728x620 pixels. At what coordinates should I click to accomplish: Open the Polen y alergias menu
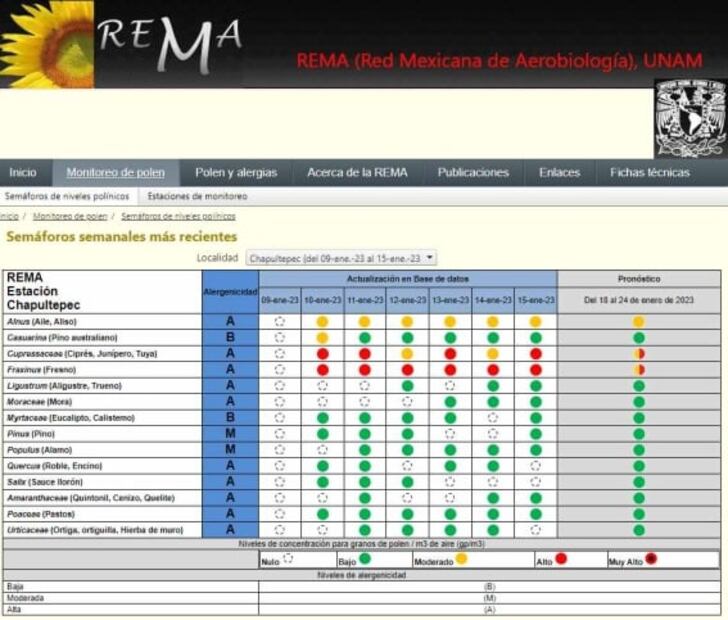pos(236,172)
